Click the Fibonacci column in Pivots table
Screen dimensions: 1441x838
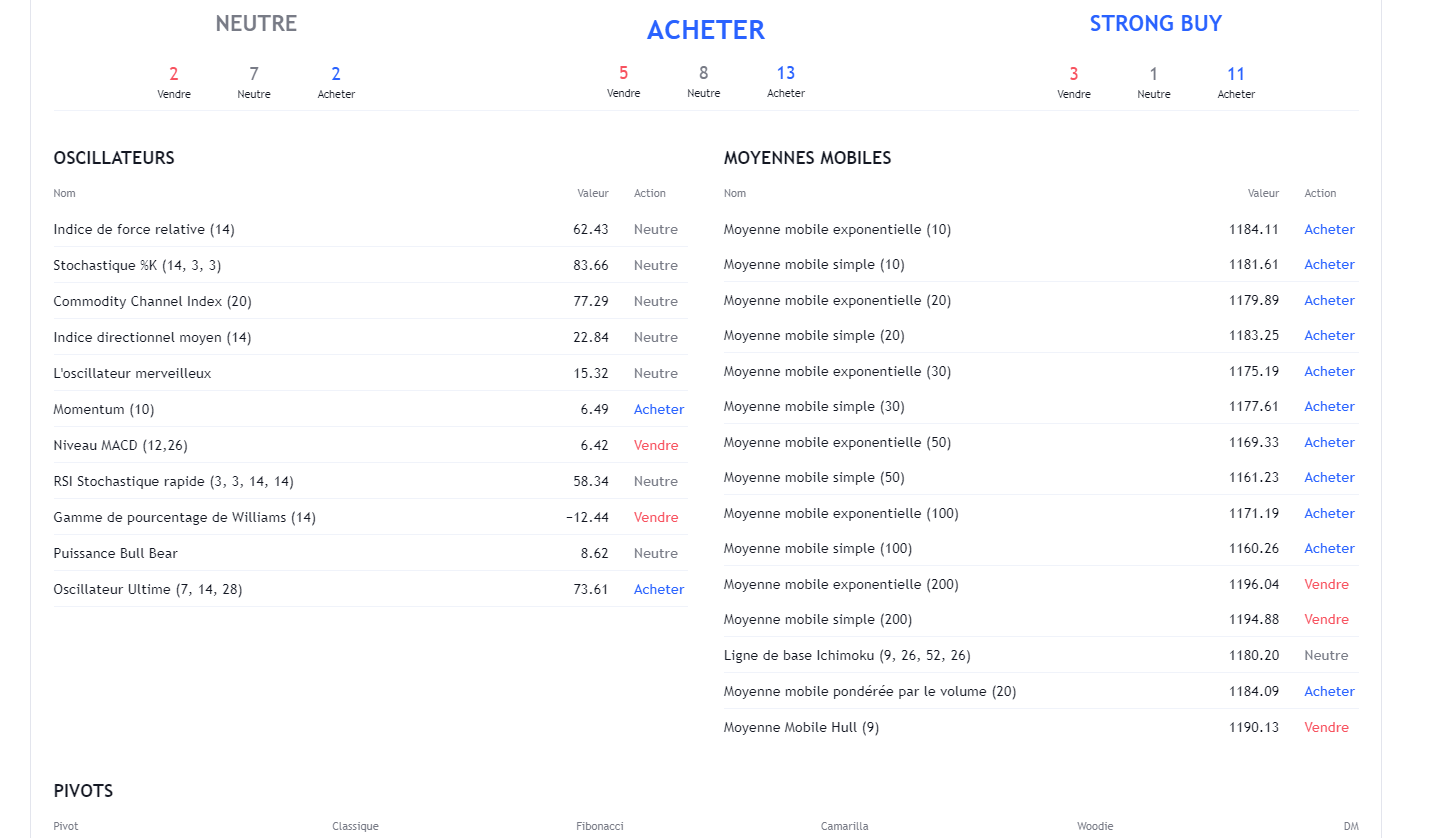pos(600,826)
